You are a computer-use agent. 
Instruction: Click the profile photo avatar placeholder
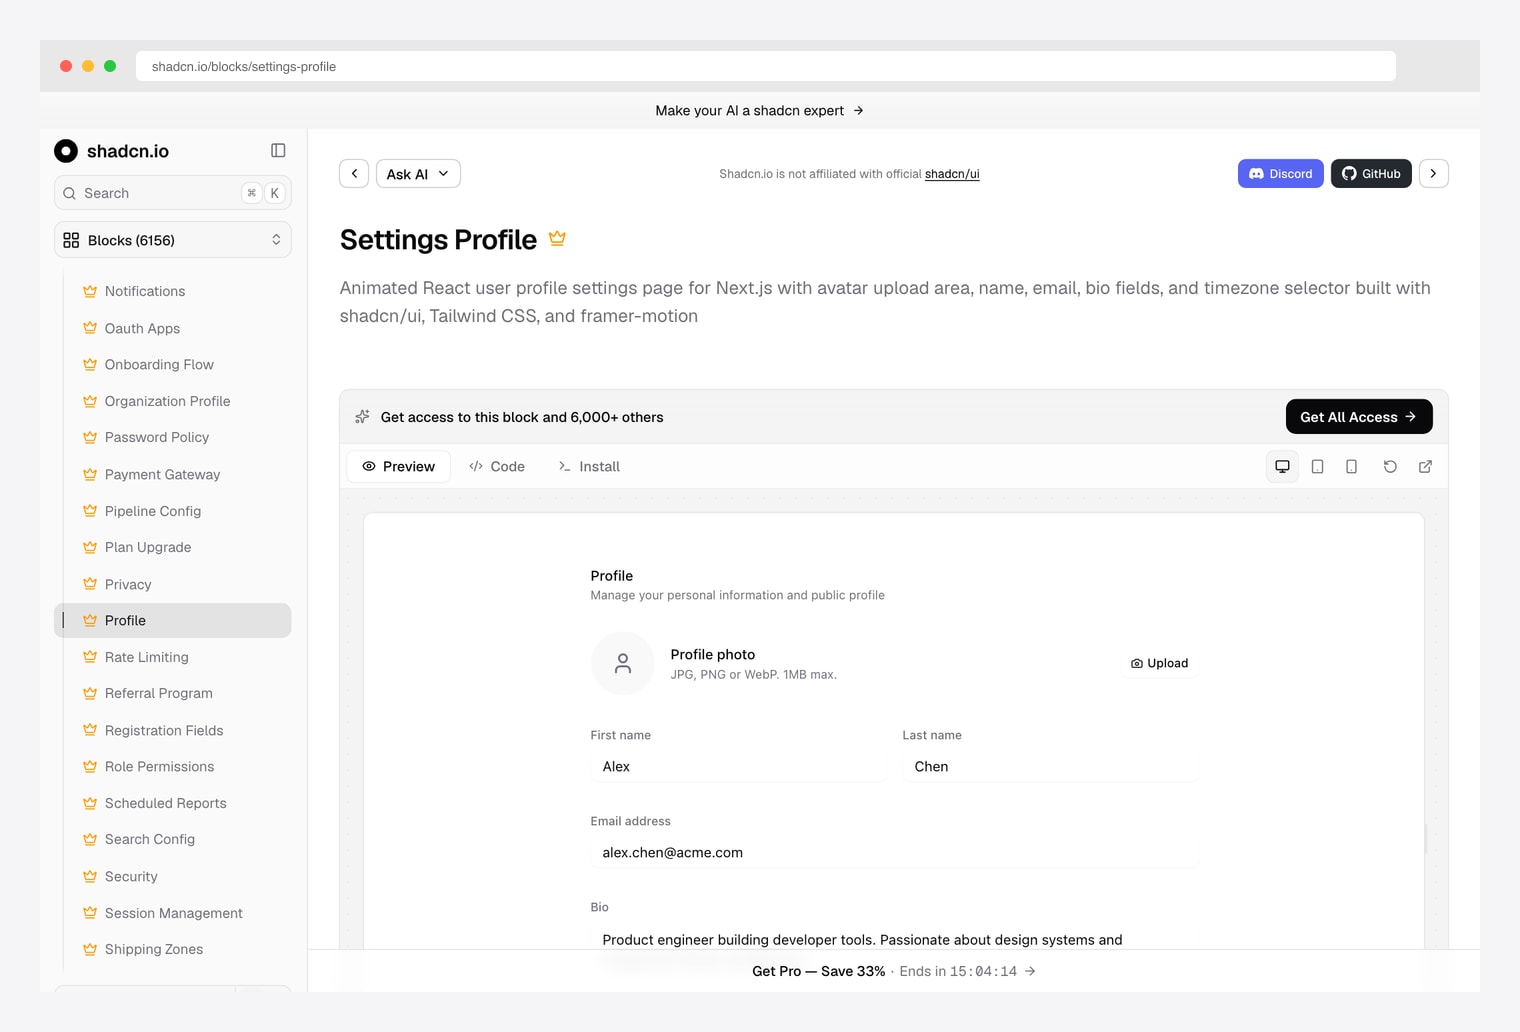[x=623, y=663]
